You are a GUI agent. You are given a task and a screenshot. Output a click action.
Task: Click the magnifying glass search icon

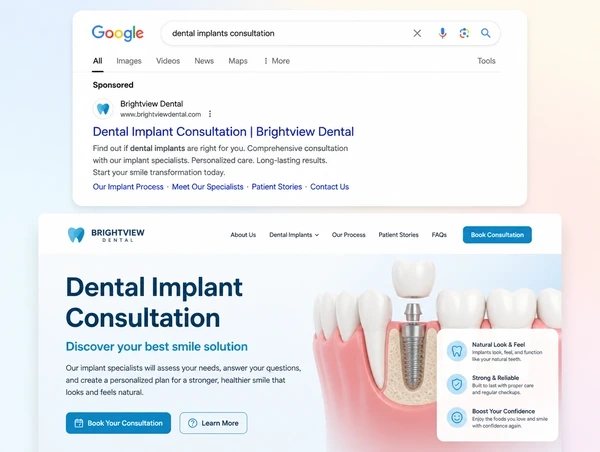tap(486, 33)
